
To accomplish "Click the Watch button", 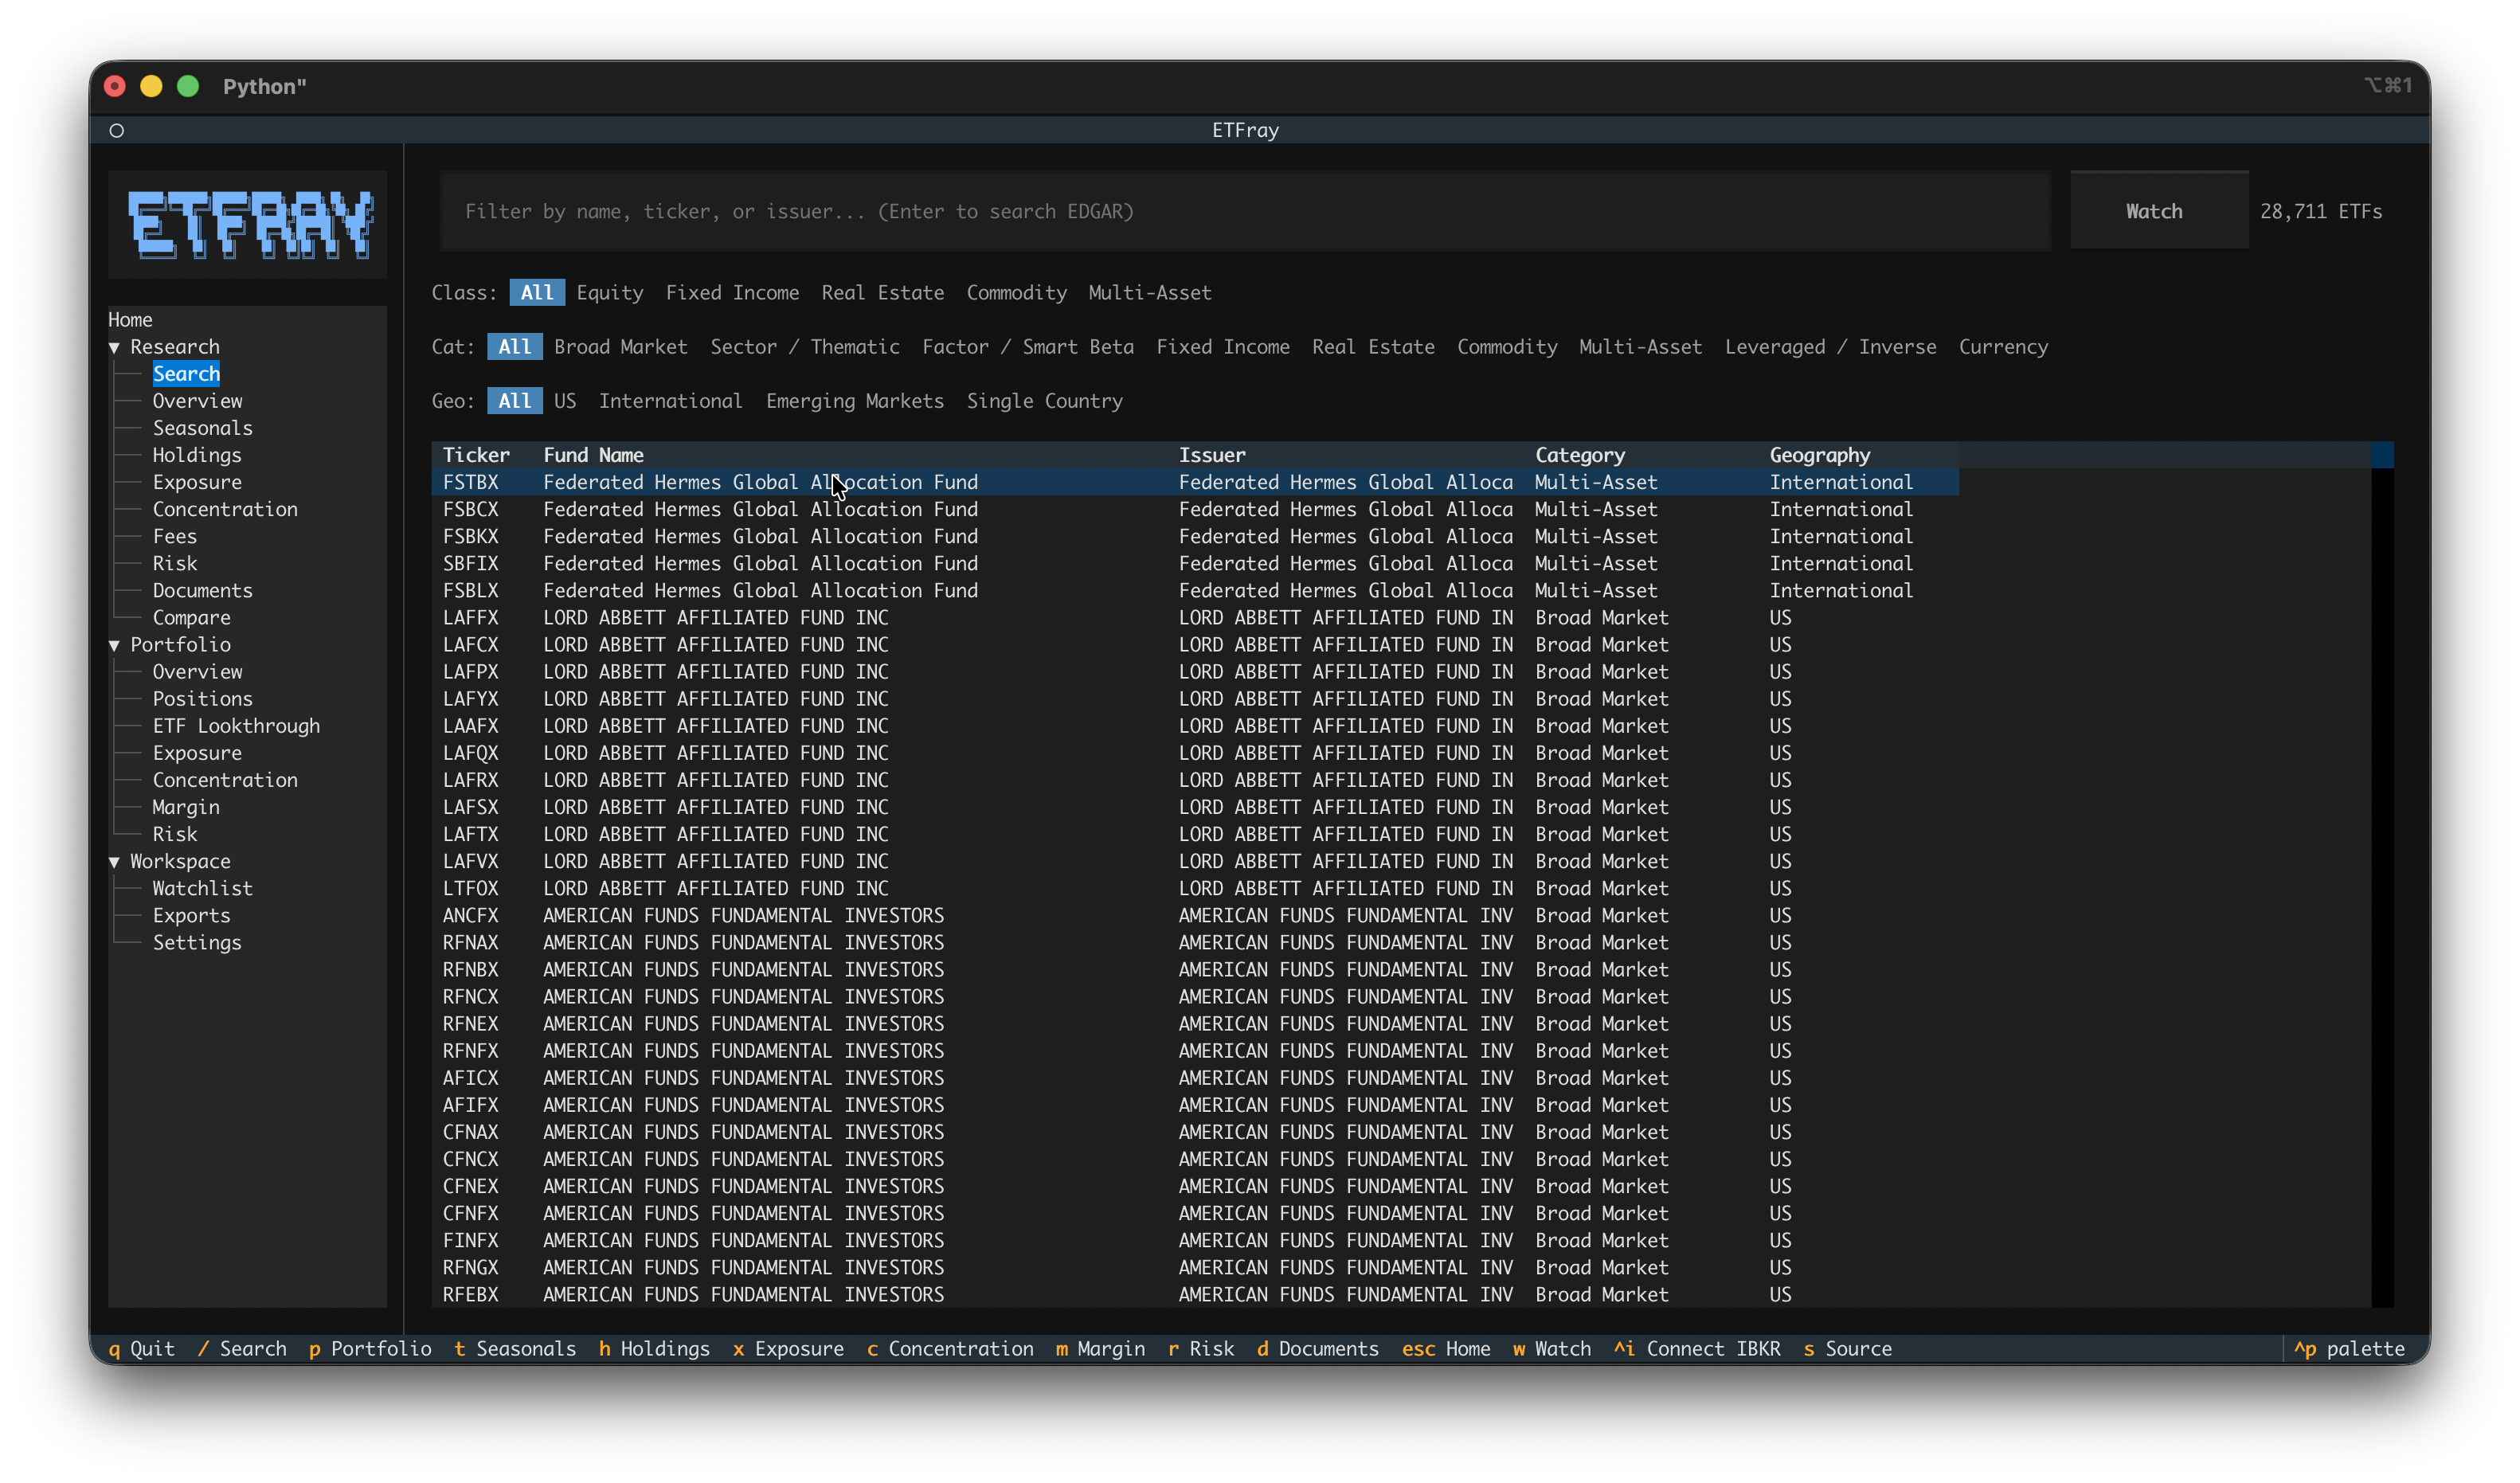I will (x=2158, y=211).
